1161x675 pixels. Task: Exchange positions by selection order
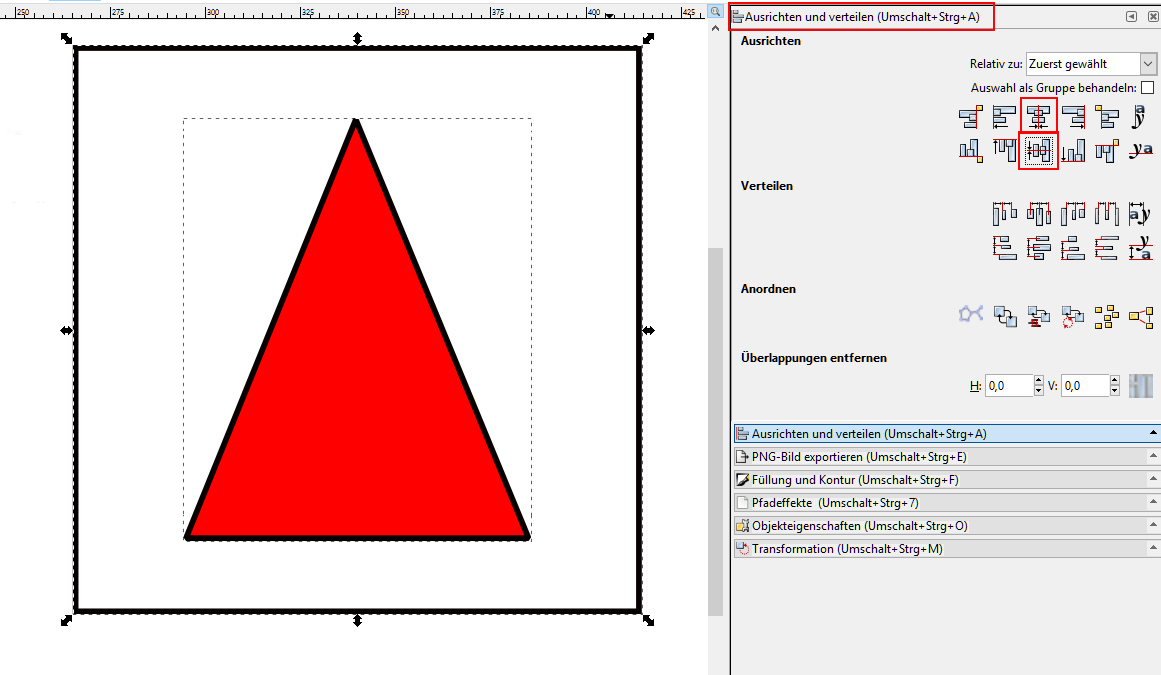[x=1004, y=317]
